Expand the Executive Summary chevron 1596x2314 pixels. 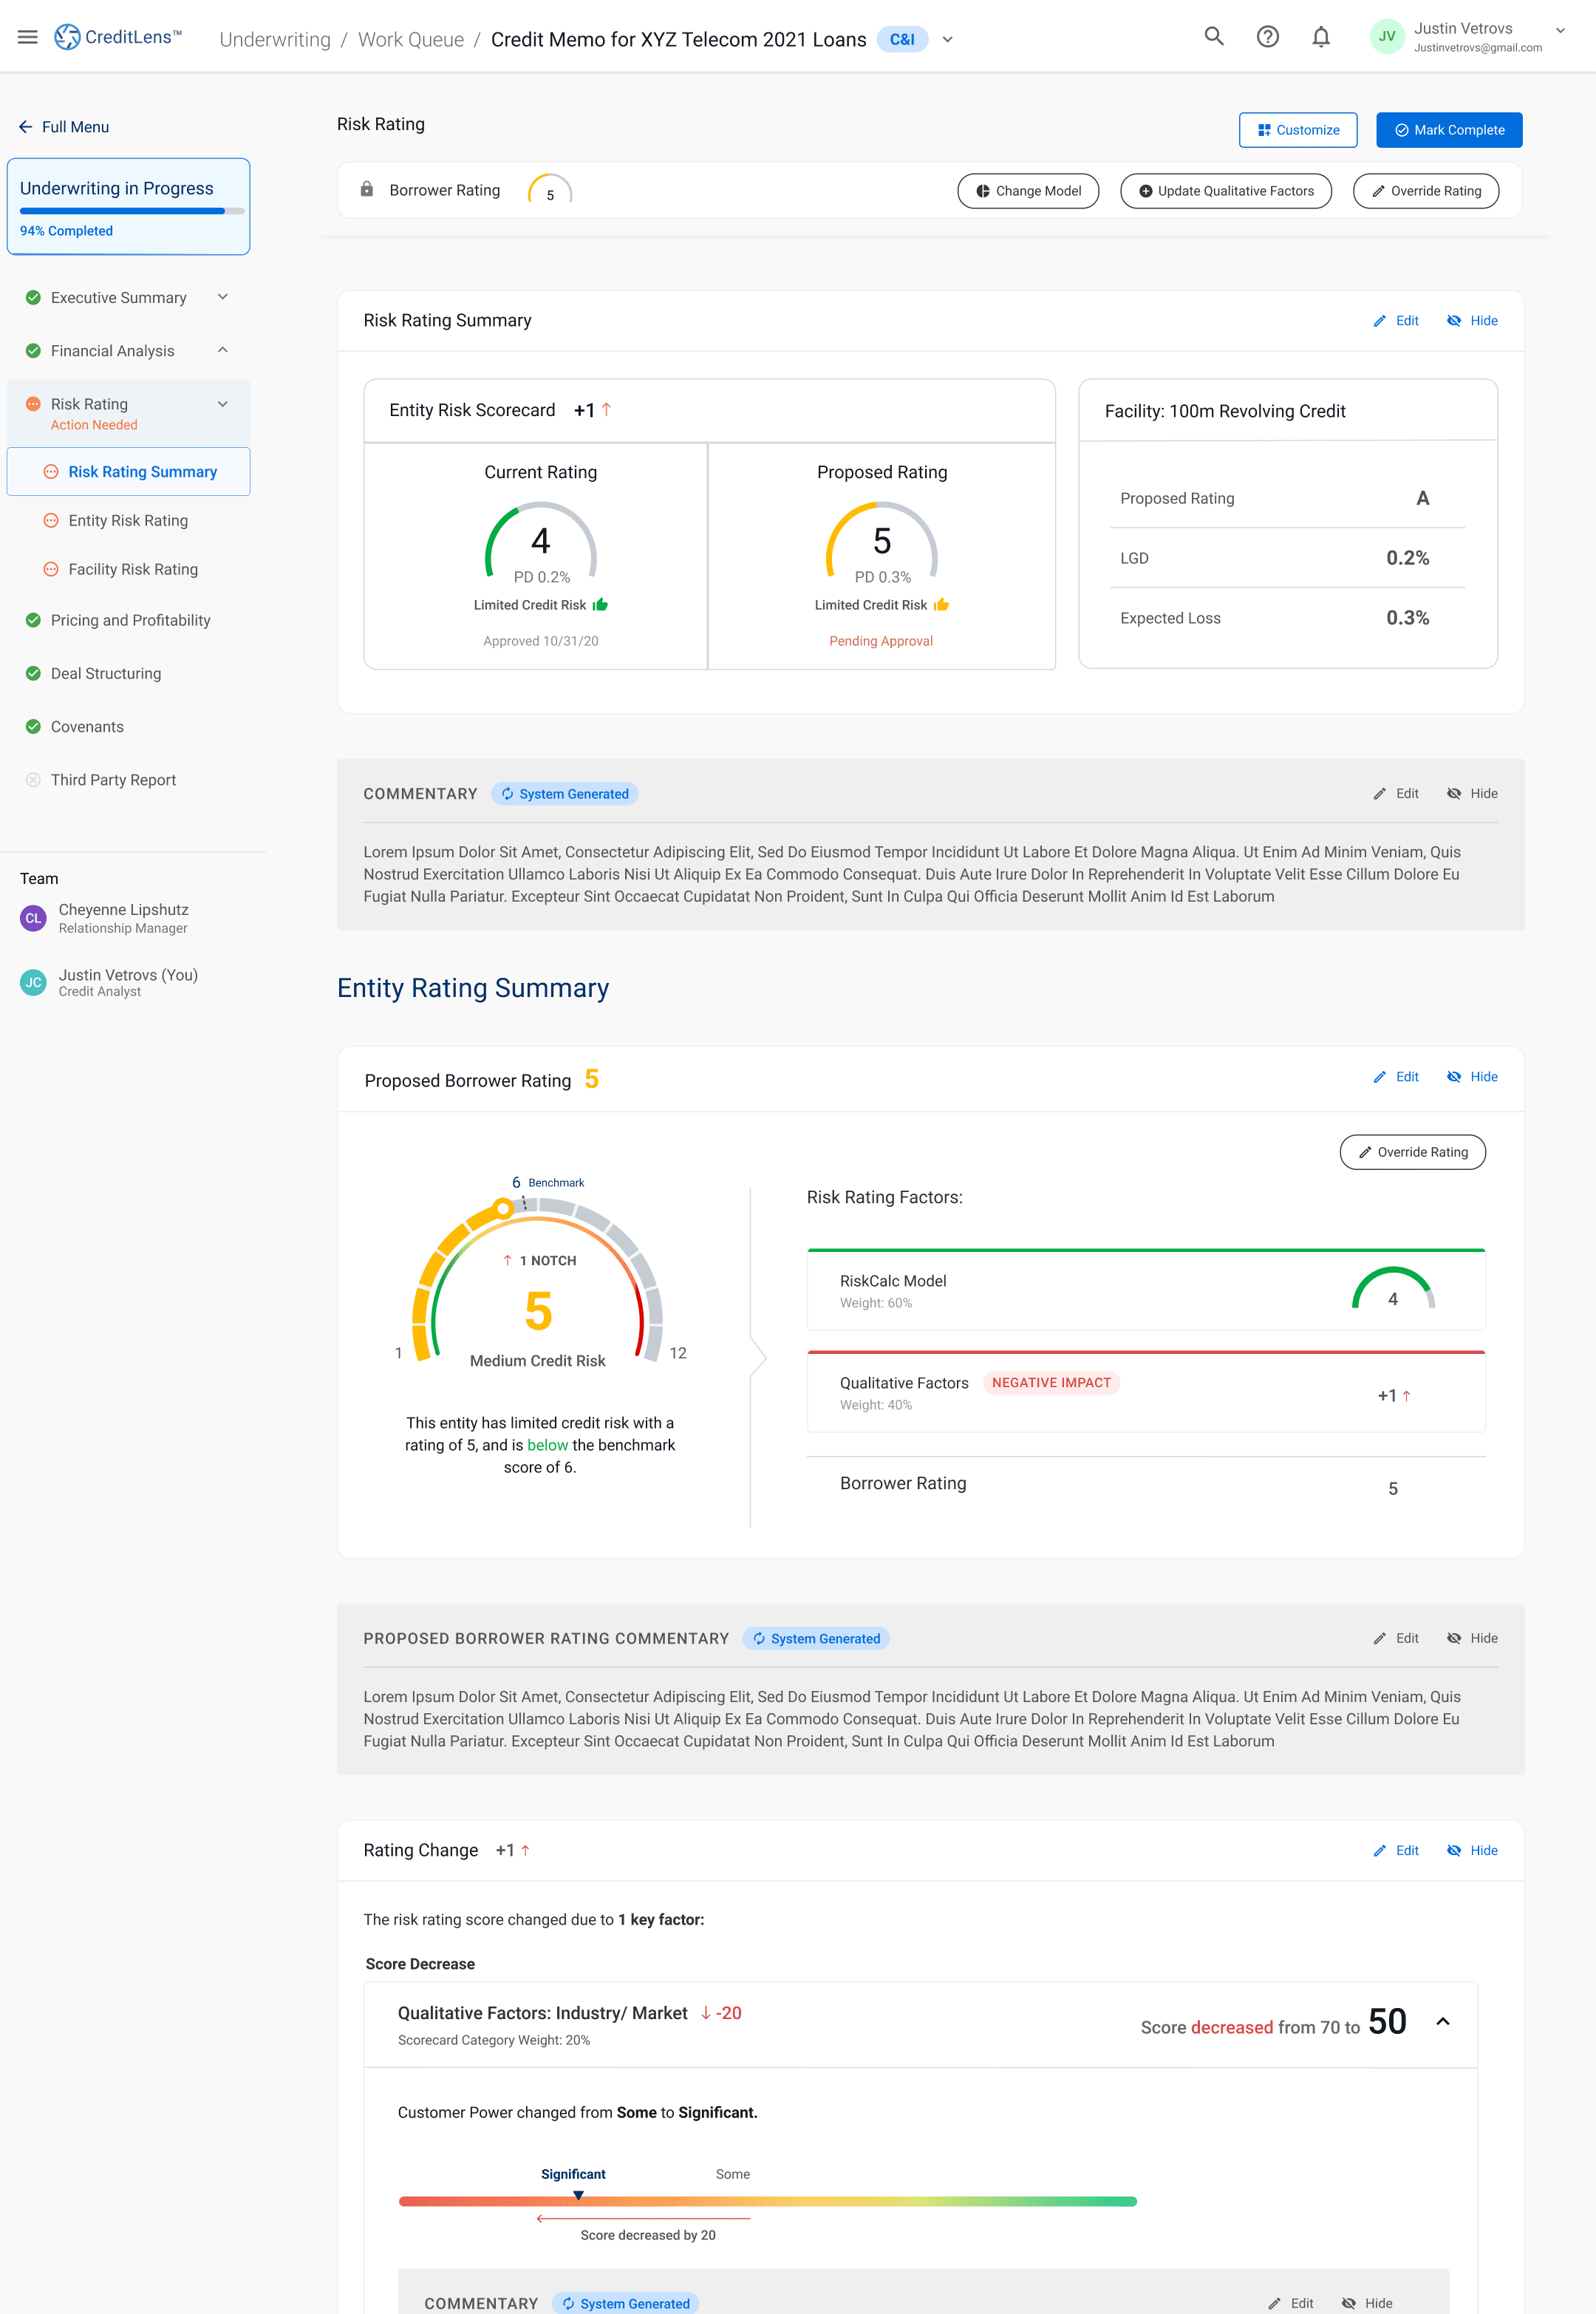click(x=223, y=297)
